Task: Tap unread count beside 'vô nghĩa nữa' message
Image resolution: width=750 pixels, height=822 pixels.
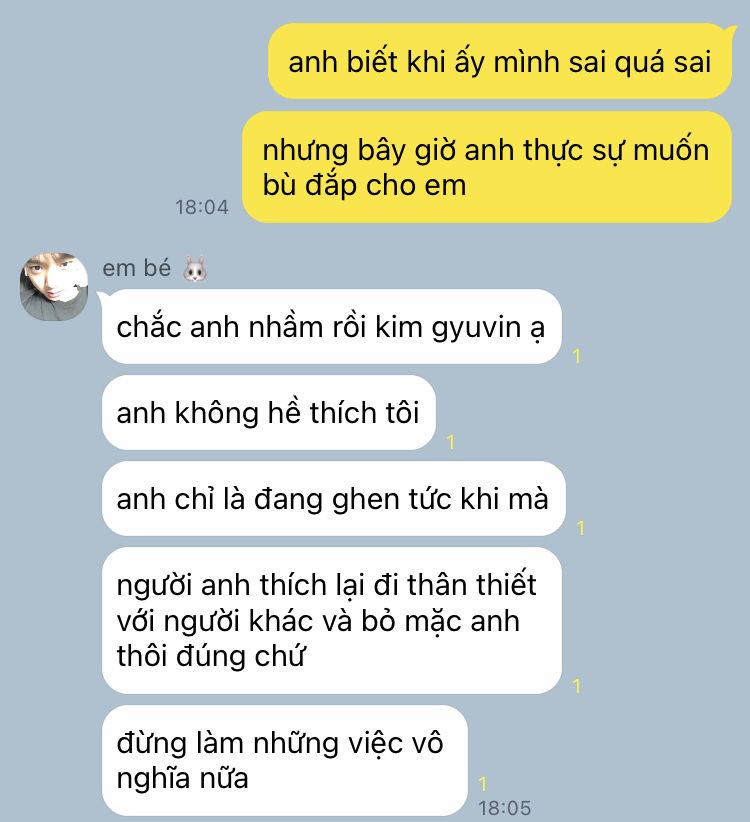Action: [x=483, y=784]
